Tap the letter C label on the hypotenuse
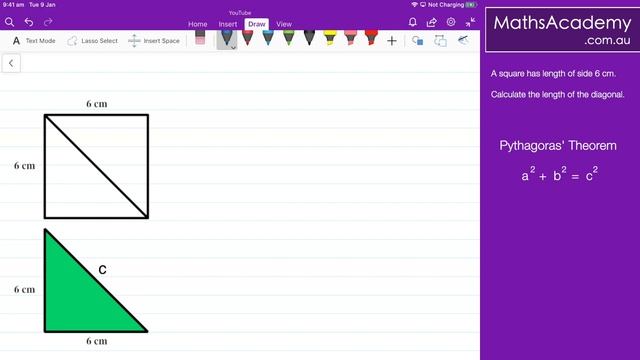This screenshot has width=640, height=360. click(102, 269)
